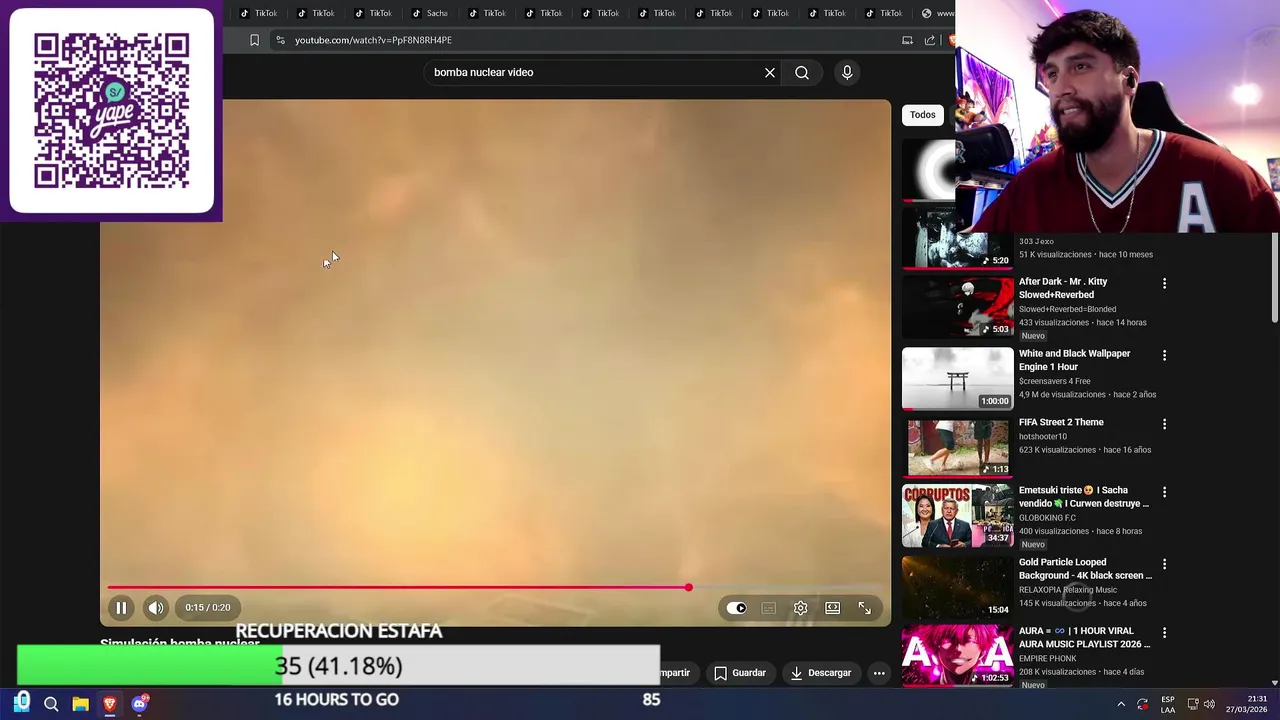The height and width of the screenshot is (720, 1280).
Task: Click the 'RELAXOPIA Relaxing Music' channel name
Action: [x=1068, y=590]
